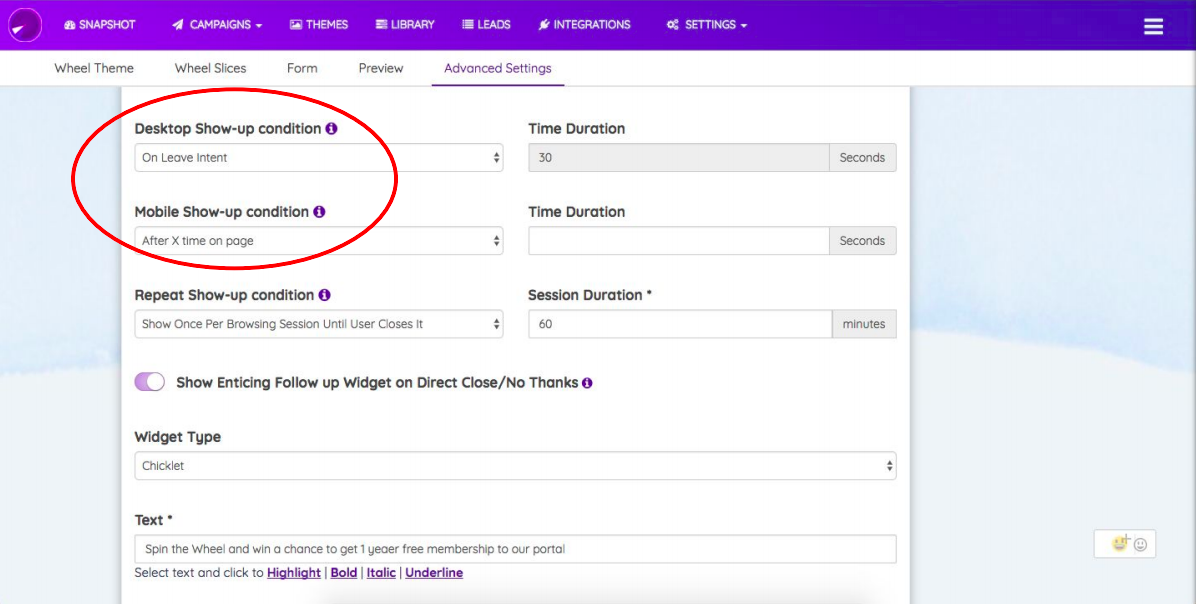Switch to the Preview tab
This screenshot has width=1196, height=604.
[381, 68]
